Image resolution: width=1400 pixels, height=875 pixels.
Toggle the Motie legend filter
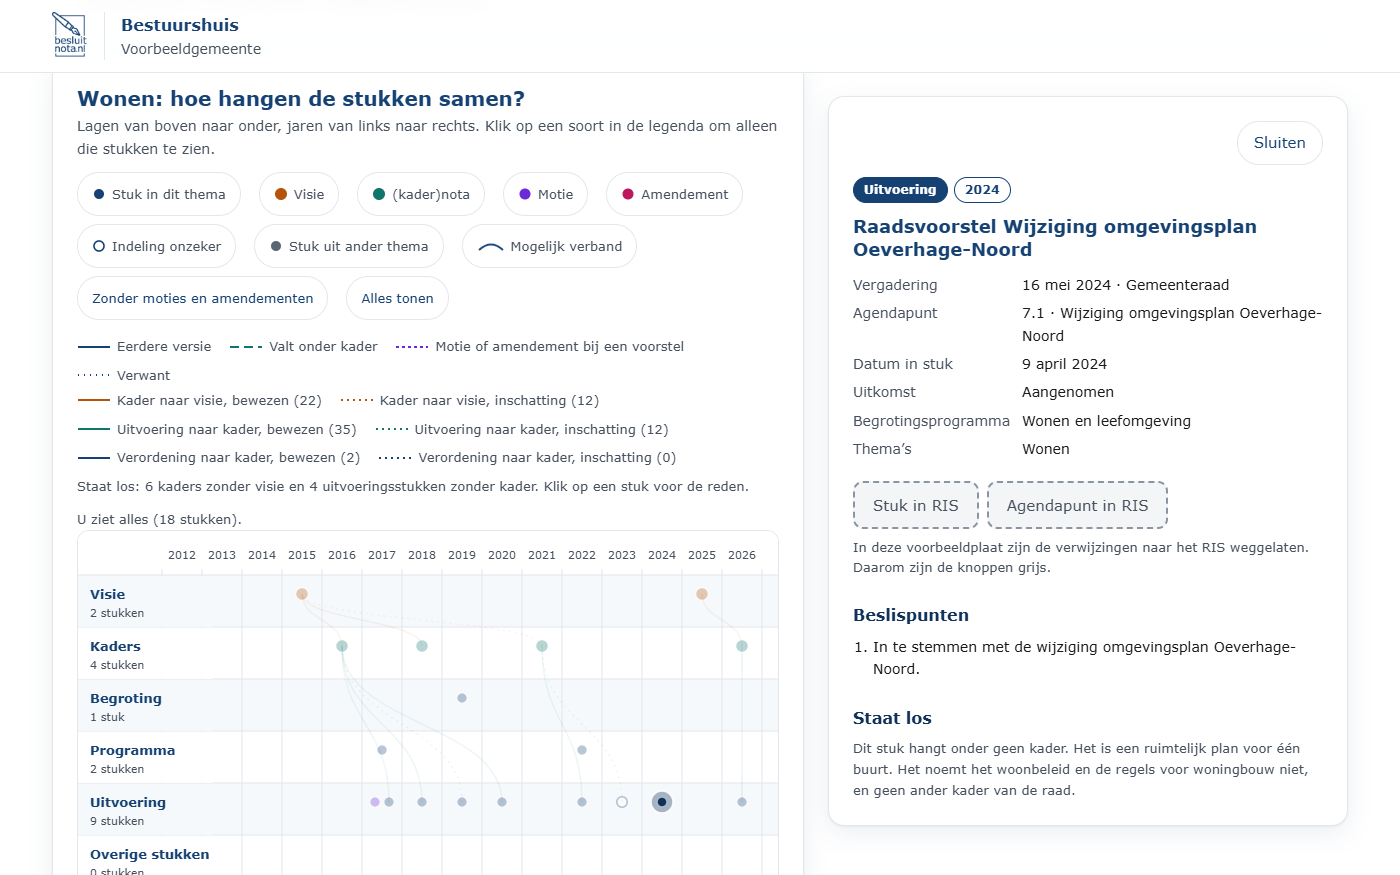[546, 194]
